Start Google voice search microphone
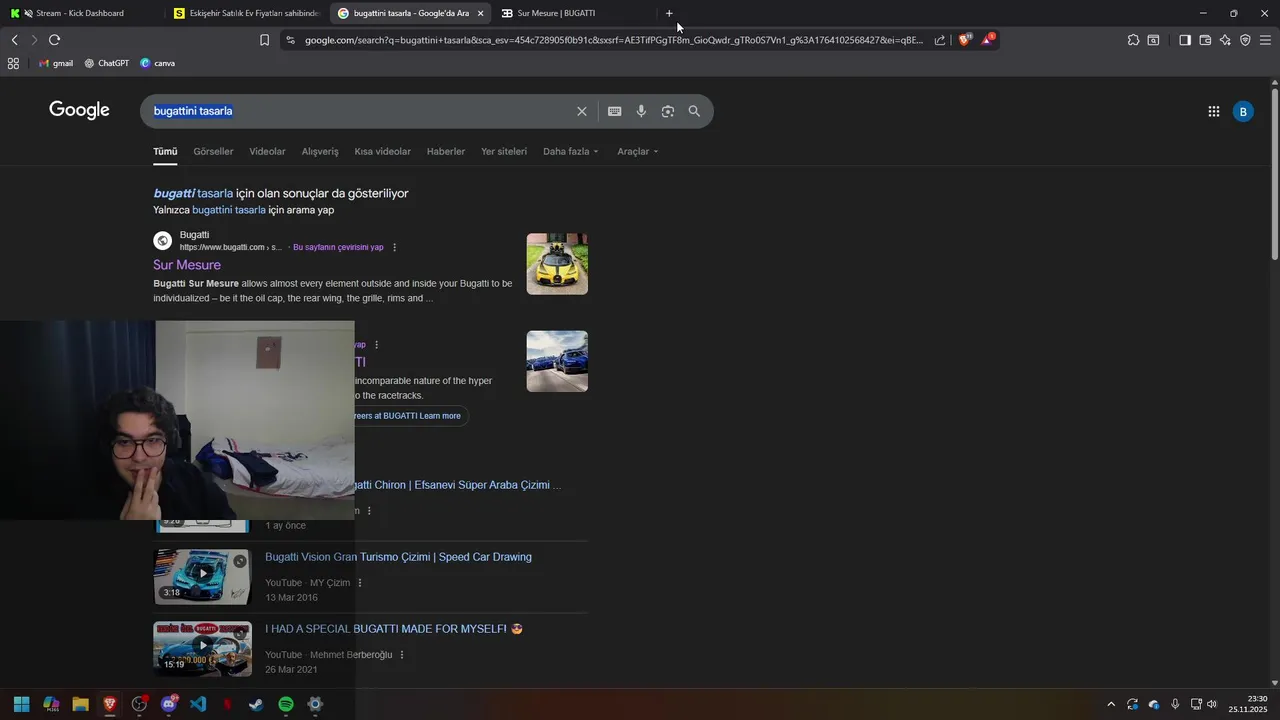Viewport: 1280px width, 720px height. pyautogui.click(x=641, y=111)
